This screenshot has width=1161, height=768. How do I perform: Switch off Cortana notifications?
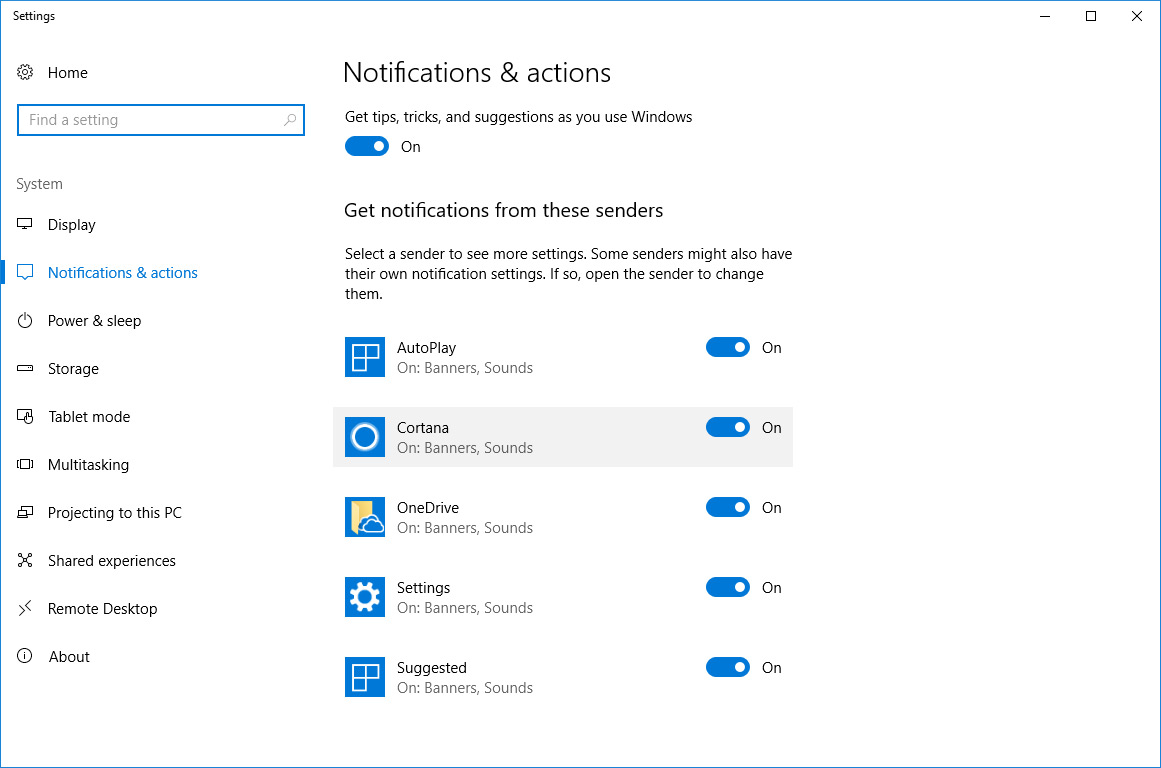point(728,428)
